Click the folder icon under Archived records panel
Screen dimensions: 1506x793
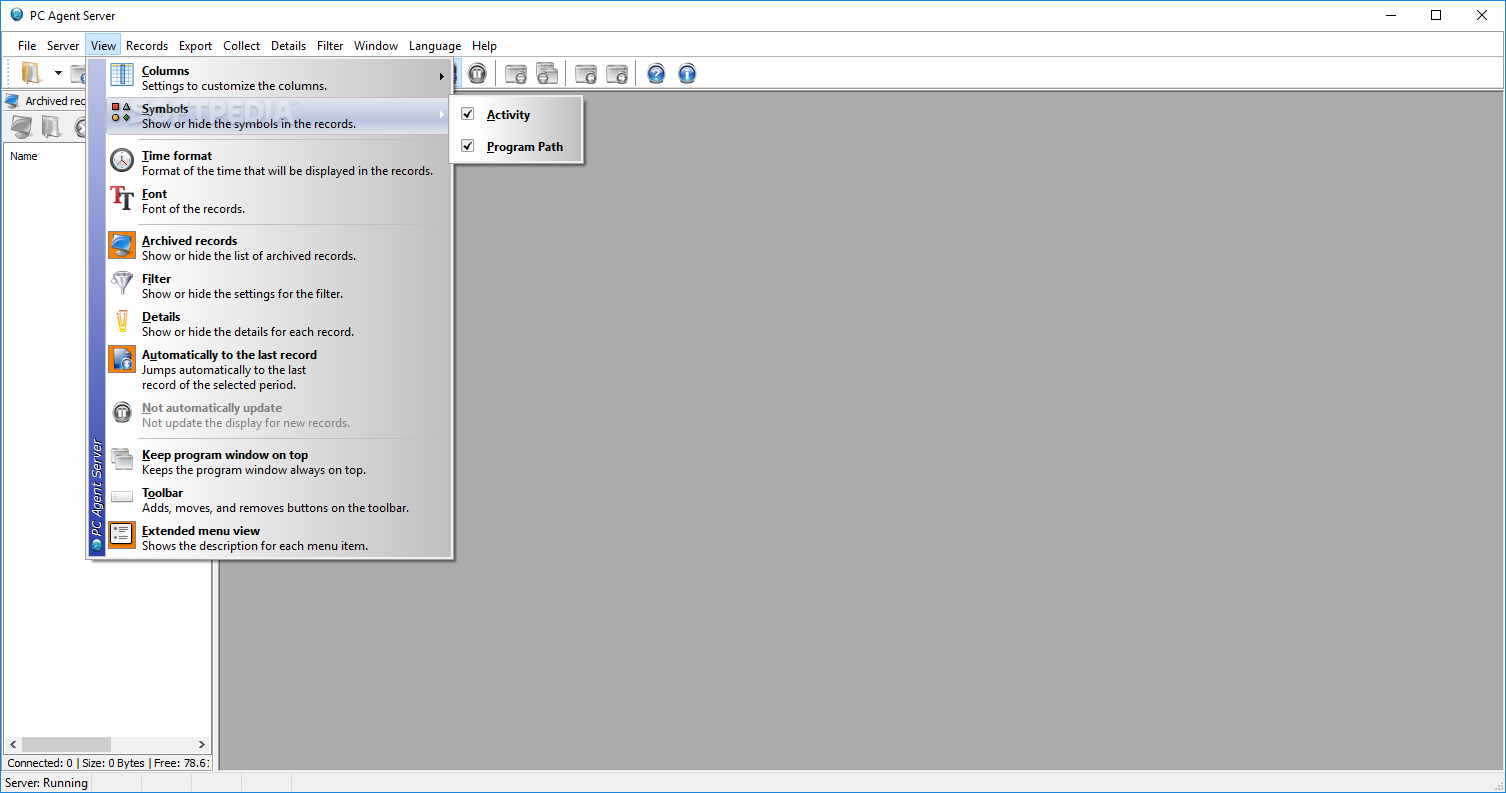(51, 126)
